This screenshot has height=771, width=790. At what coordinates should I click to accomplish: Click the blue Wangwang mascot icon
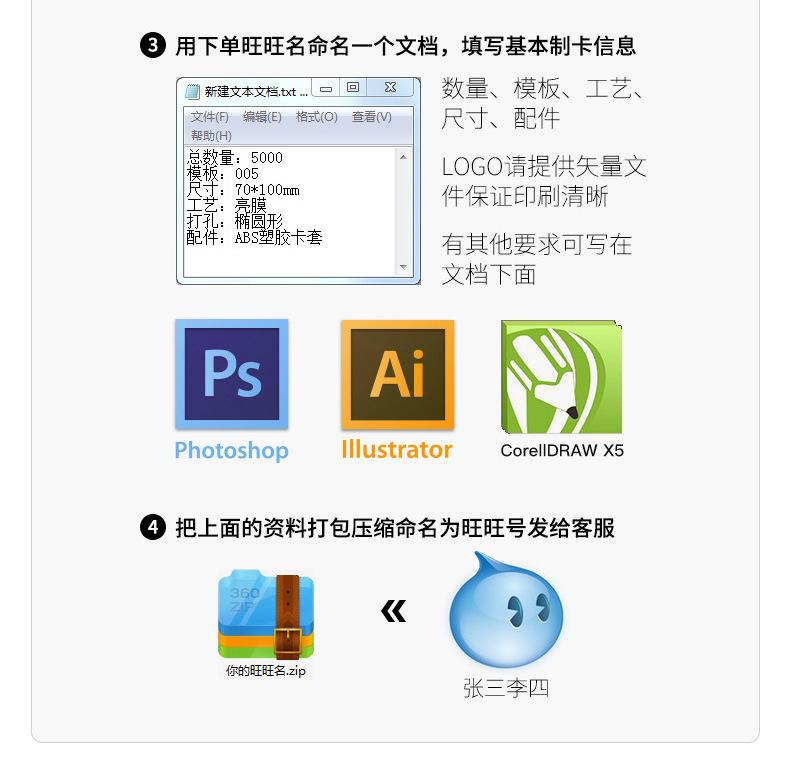pos(506,610)
